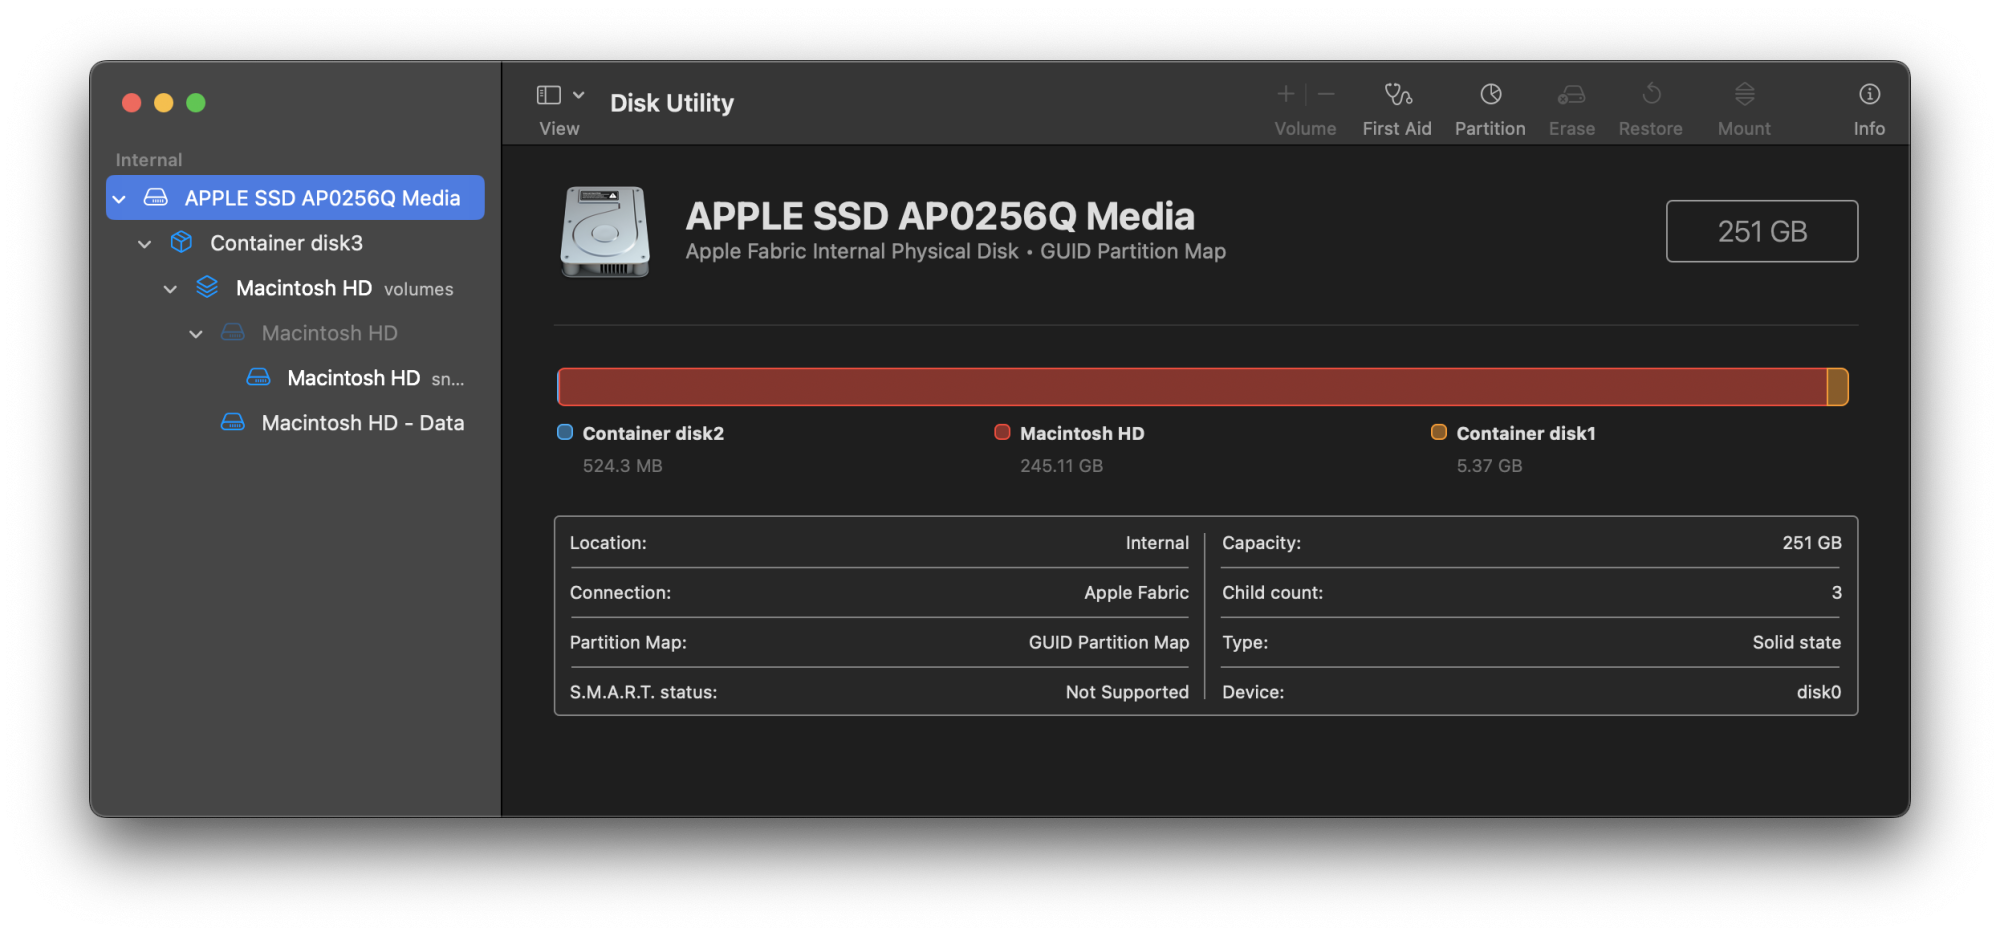Click the Not Supported S.M.A.R.T. value
Viewport: 2000px width, 936px height.
pyautogui.click(x=1127, y=692)
